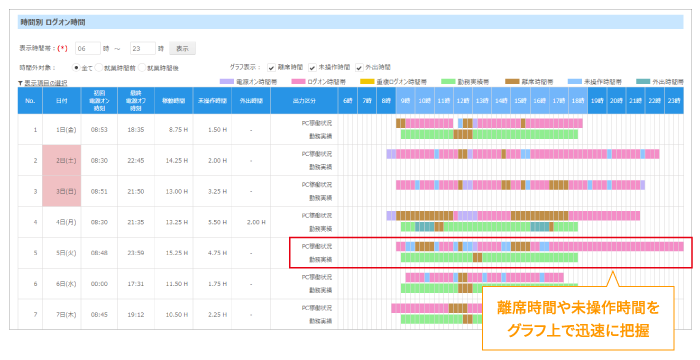Click the date cell 1日(金)
The image size is (700, 360).
(x=62, y=130)
